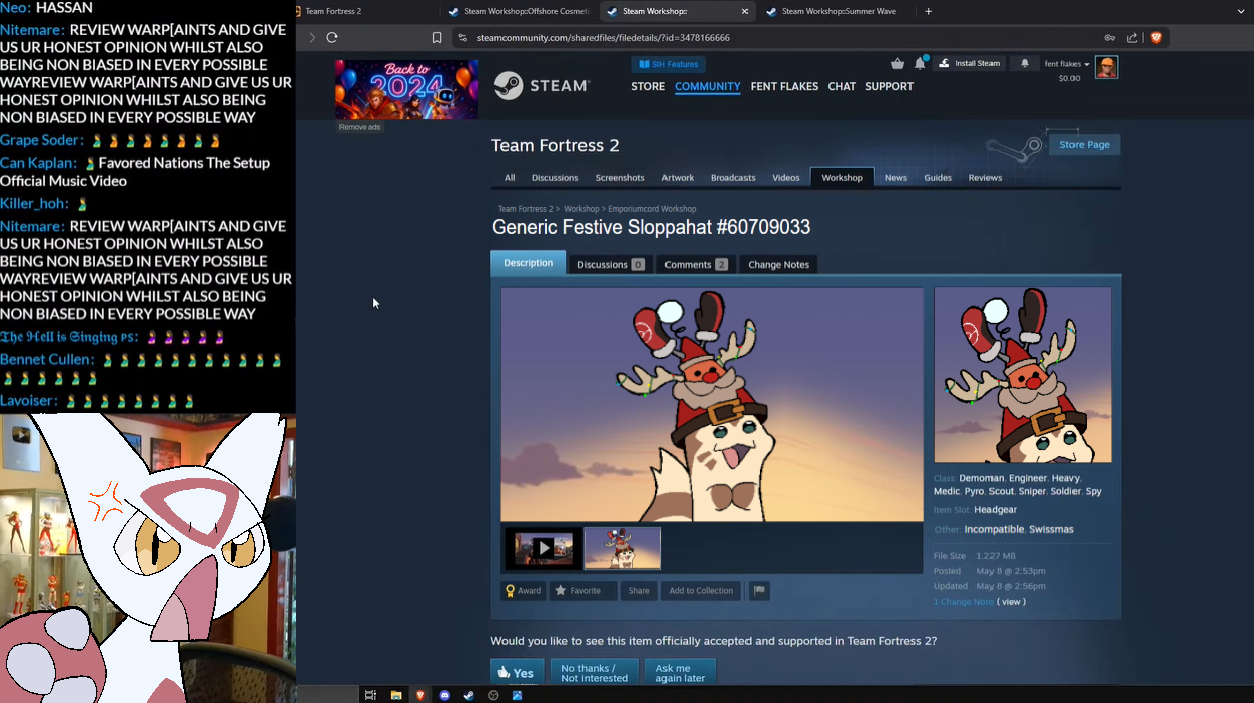Click Ask me again later
The width and height of the screenshot is (1254, 703).
pos(680,672)
